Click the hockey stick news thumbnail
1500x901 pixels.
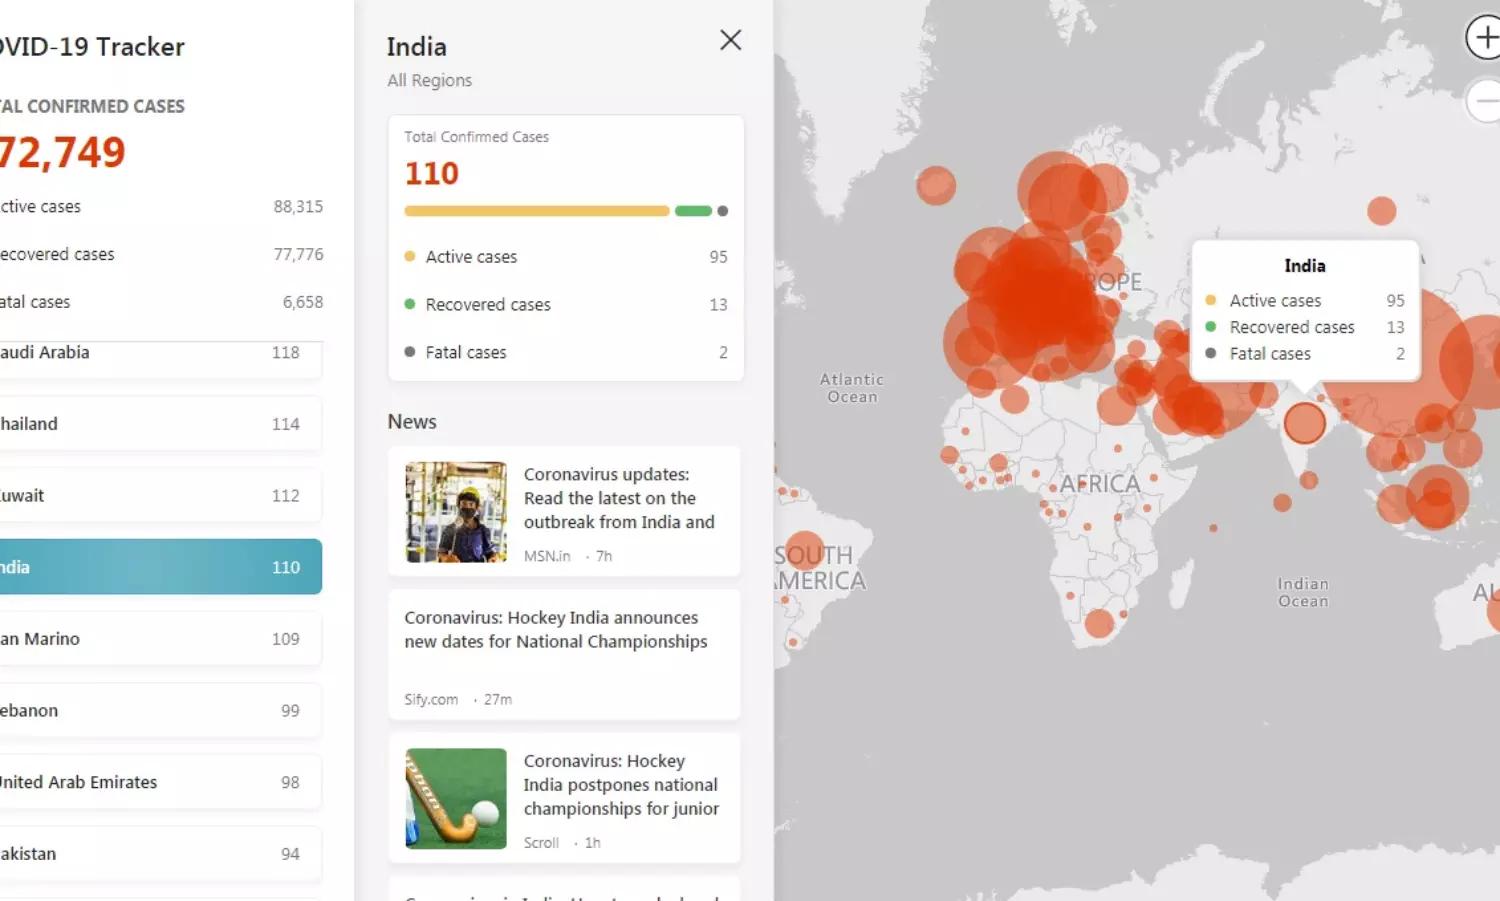pyautogui.click(x=456, y=799)
